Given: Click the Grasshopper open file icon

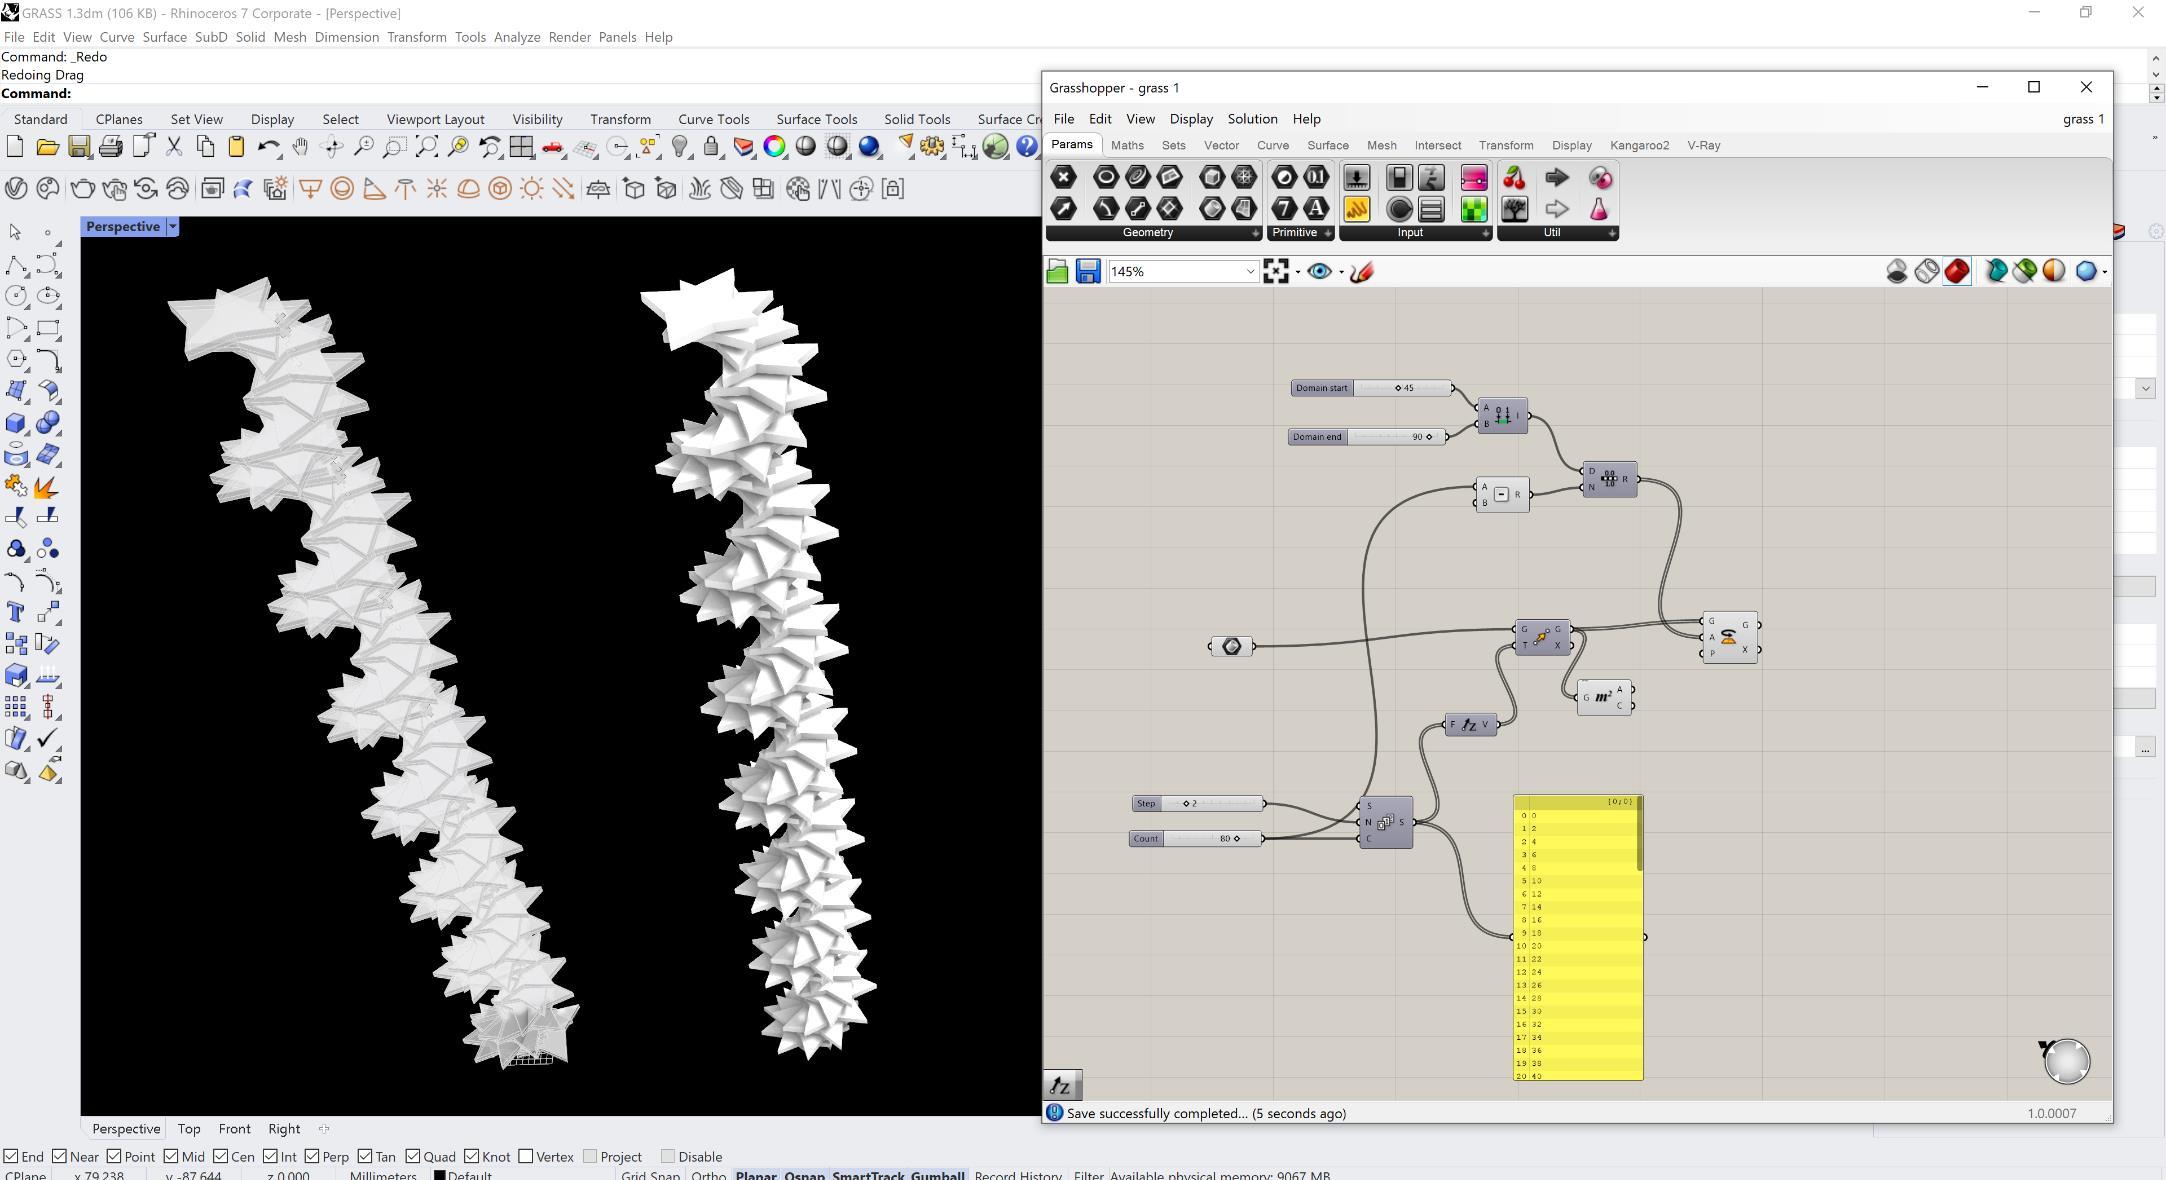Looking at the screenshot, I should (x=1057, y=271).
